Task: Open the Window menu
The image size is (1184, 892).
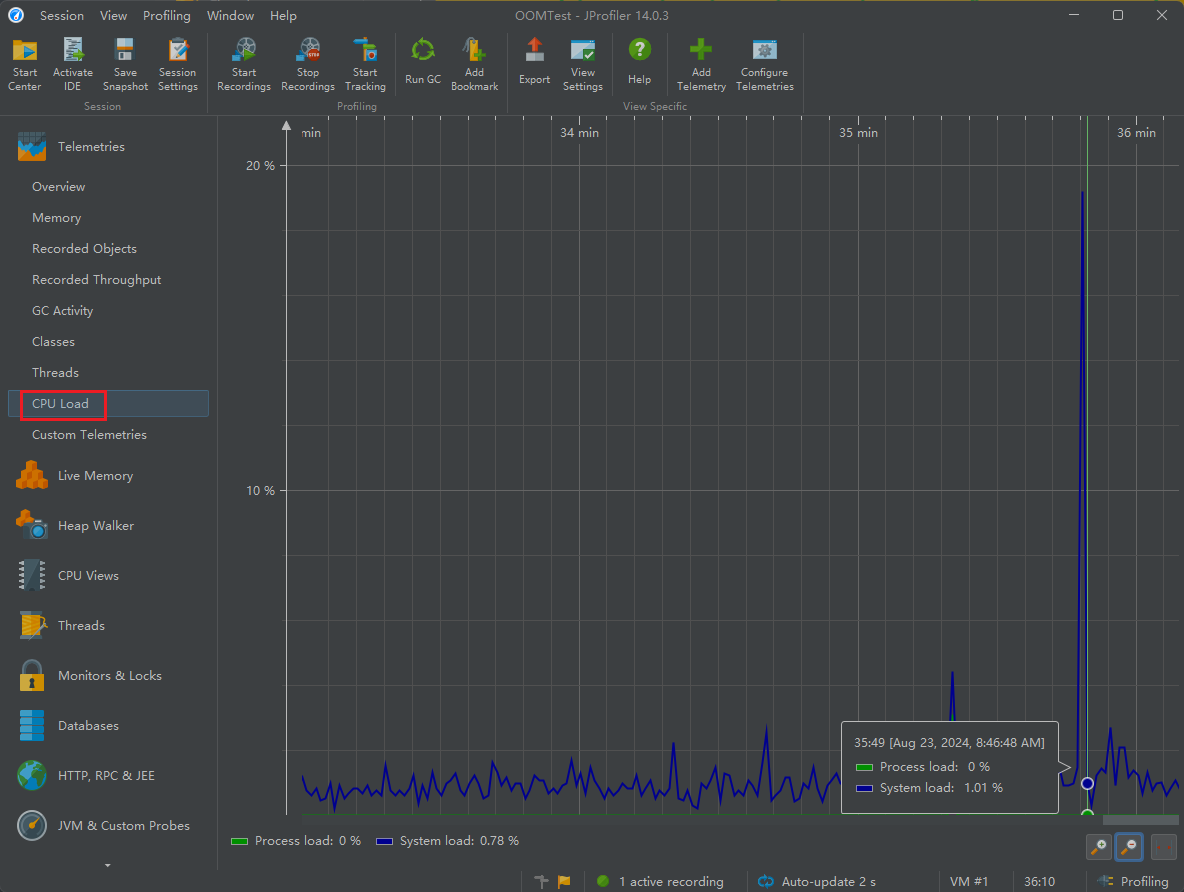Action: pos(230,15)
